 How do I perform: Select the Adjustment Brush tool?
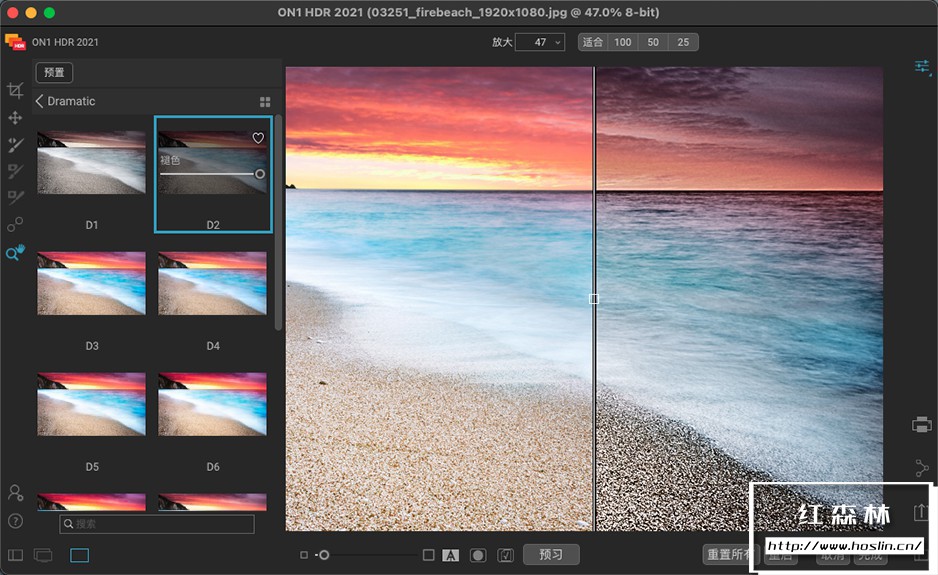point(15,144)
